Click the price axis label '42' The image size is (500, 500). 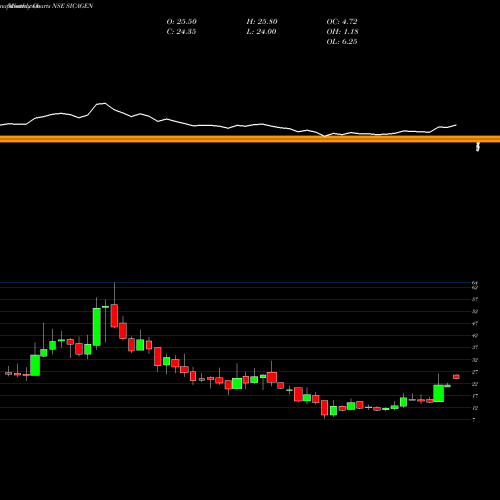(x=475, y=335)
